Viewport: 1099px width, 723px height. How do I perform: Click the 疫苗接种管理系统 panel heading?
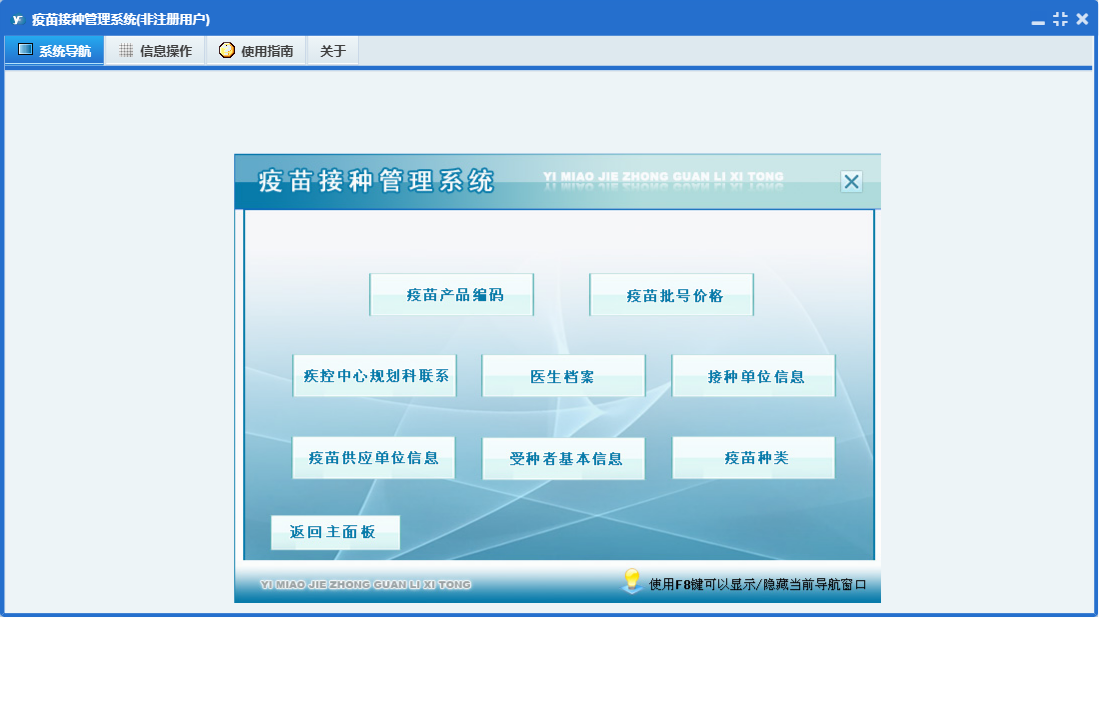pos(376,181)
